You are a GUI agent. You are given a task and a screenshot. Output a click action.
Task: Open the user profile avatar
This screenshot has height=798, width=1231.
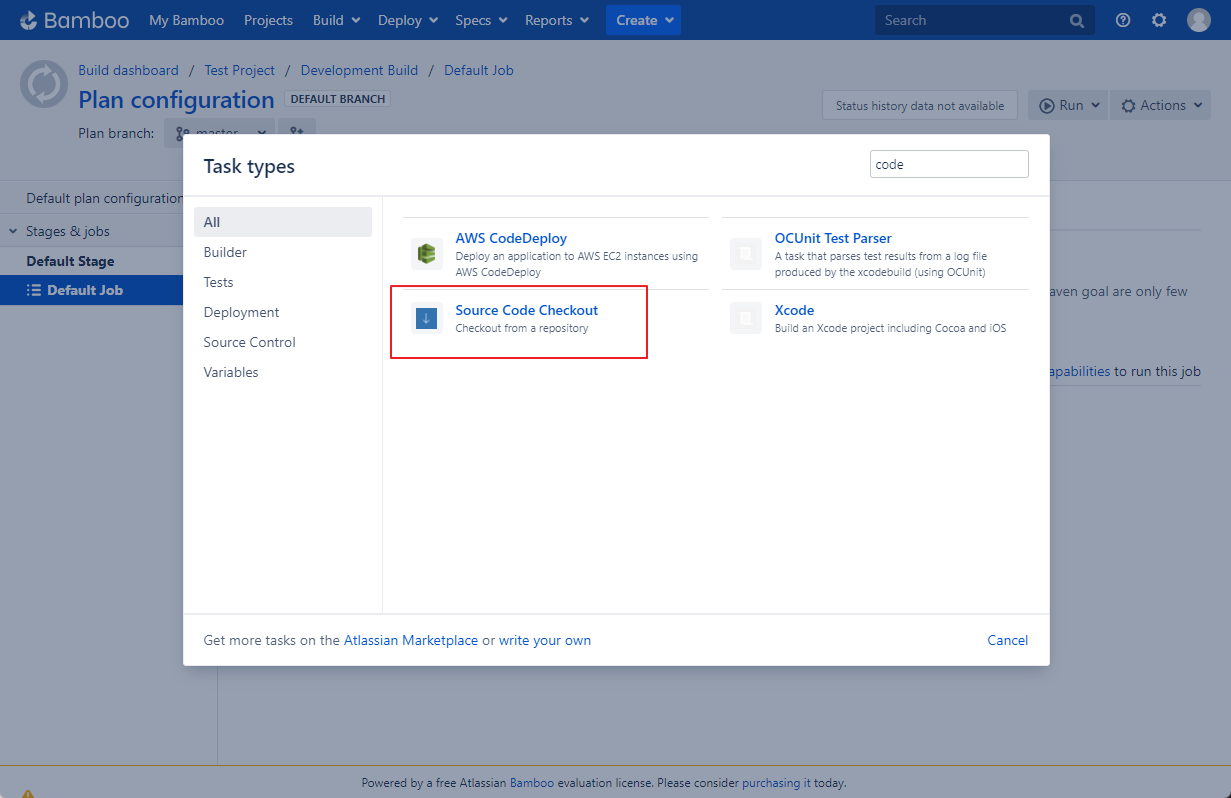[1199, 20]
